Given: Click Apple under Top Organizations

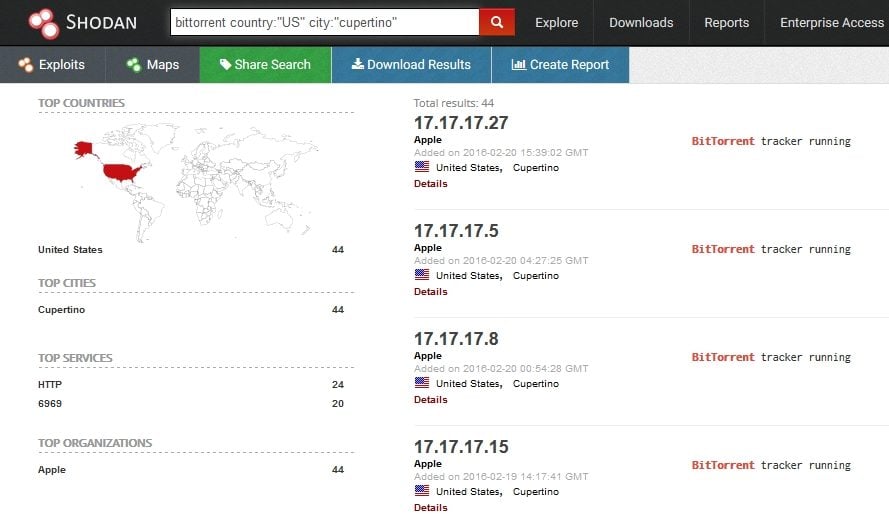Looking at the screenshot, I should [x=52, y=469].
